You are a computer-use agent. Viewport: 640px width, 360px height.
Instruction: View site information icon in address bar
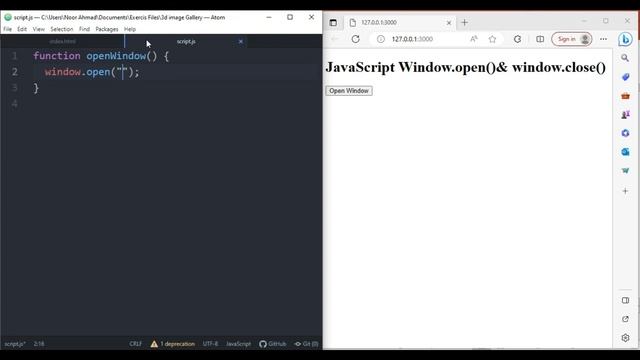coord(380,39)
